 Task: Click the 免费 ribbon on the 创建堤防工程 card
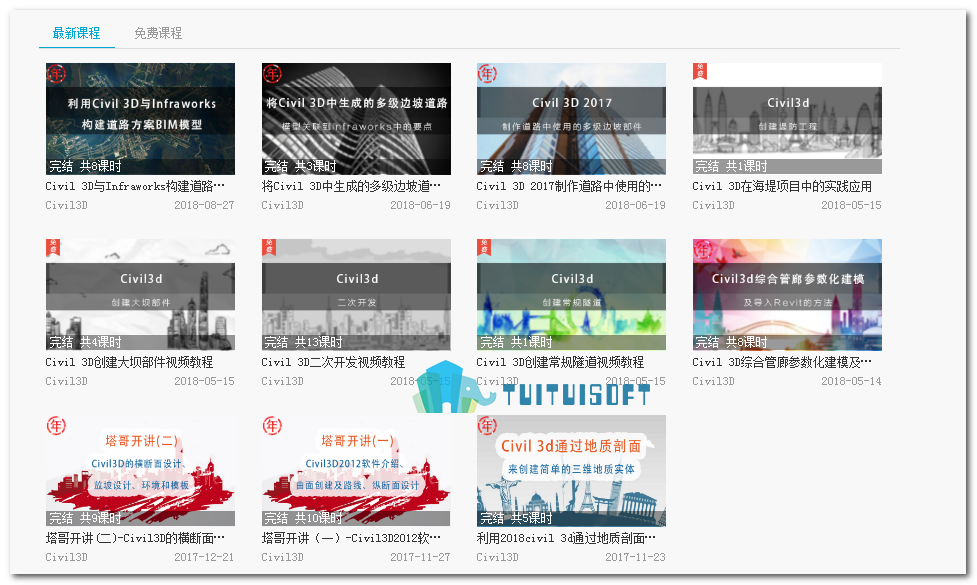[x=700, y=71]
